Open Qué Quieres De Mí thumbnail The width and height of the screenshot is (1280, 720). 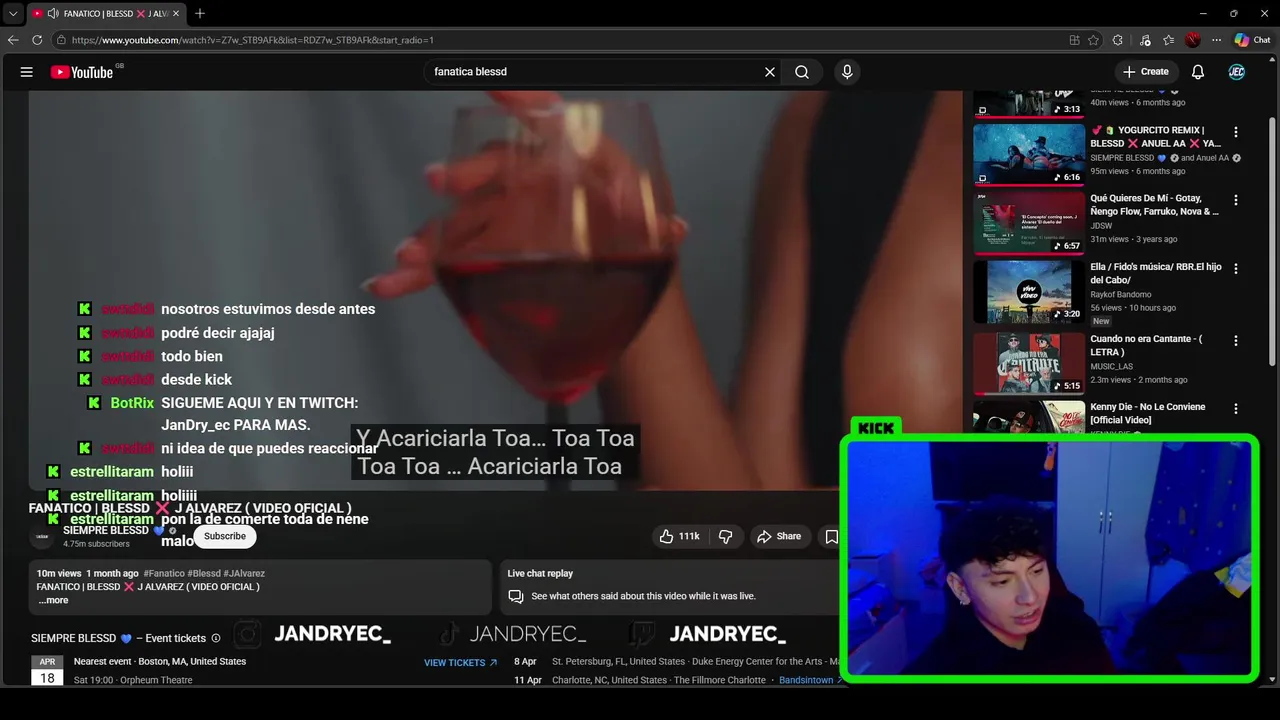pos(1029,223)
